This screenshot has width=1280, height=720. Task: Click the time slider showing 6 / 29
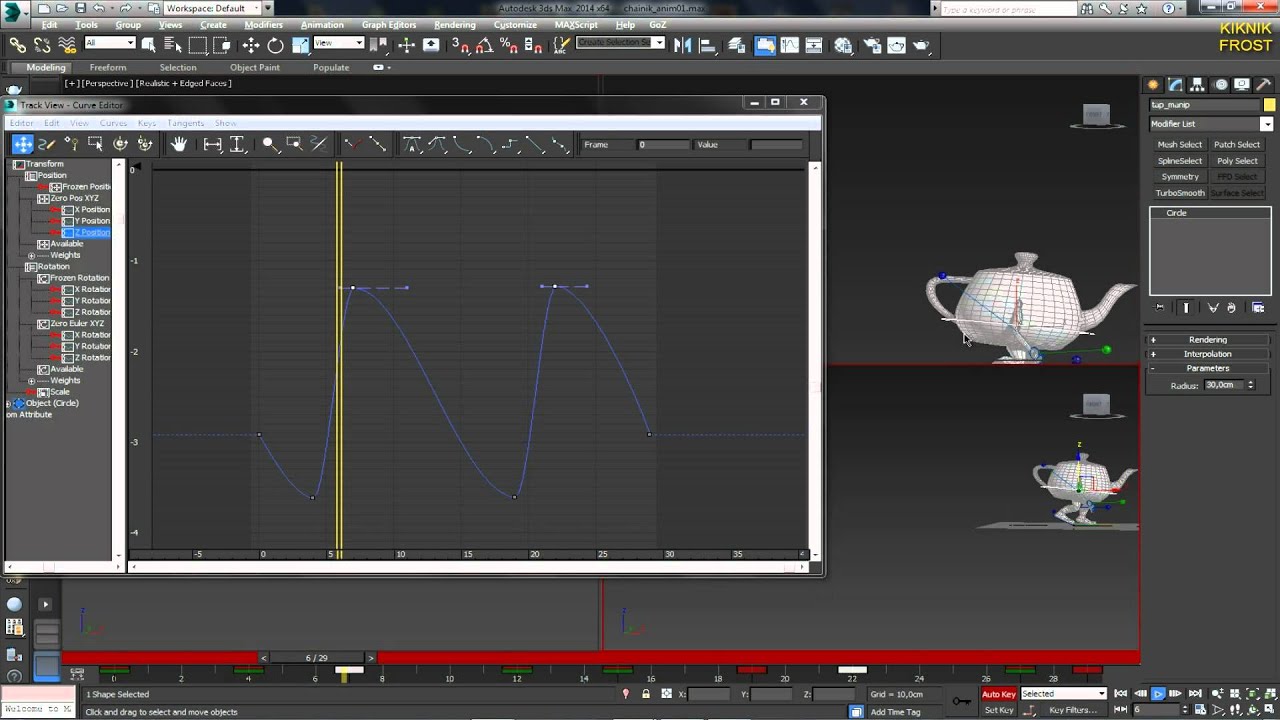coord(316,658)
